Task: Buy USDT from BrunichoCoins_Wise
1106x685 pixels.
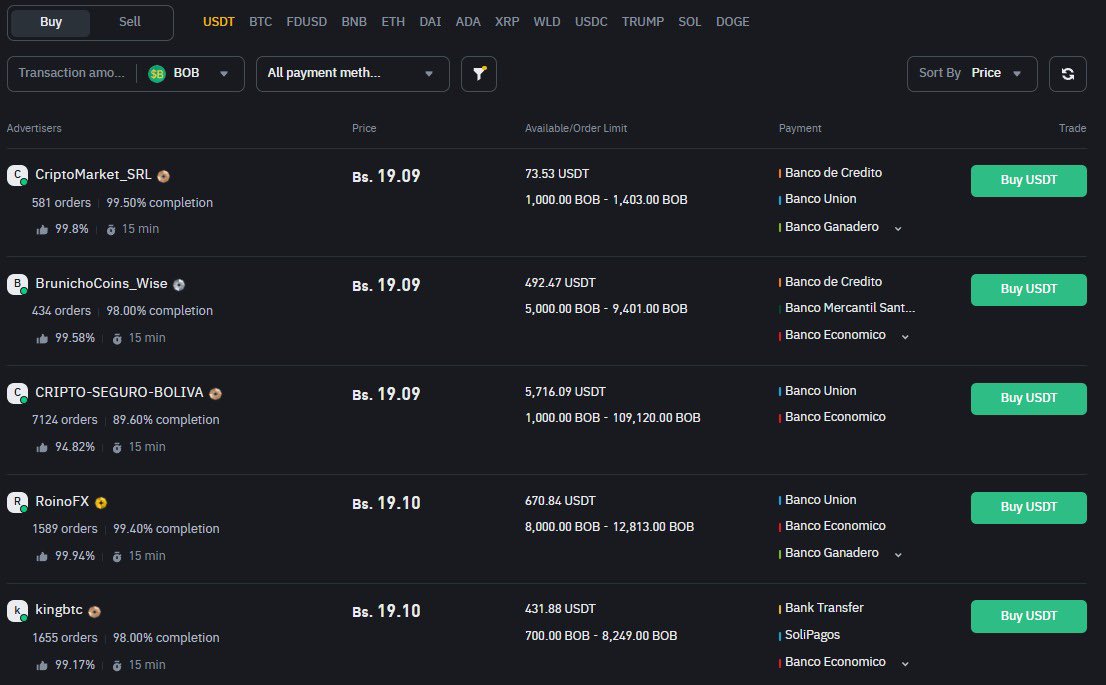Action: pos(1028,289)
